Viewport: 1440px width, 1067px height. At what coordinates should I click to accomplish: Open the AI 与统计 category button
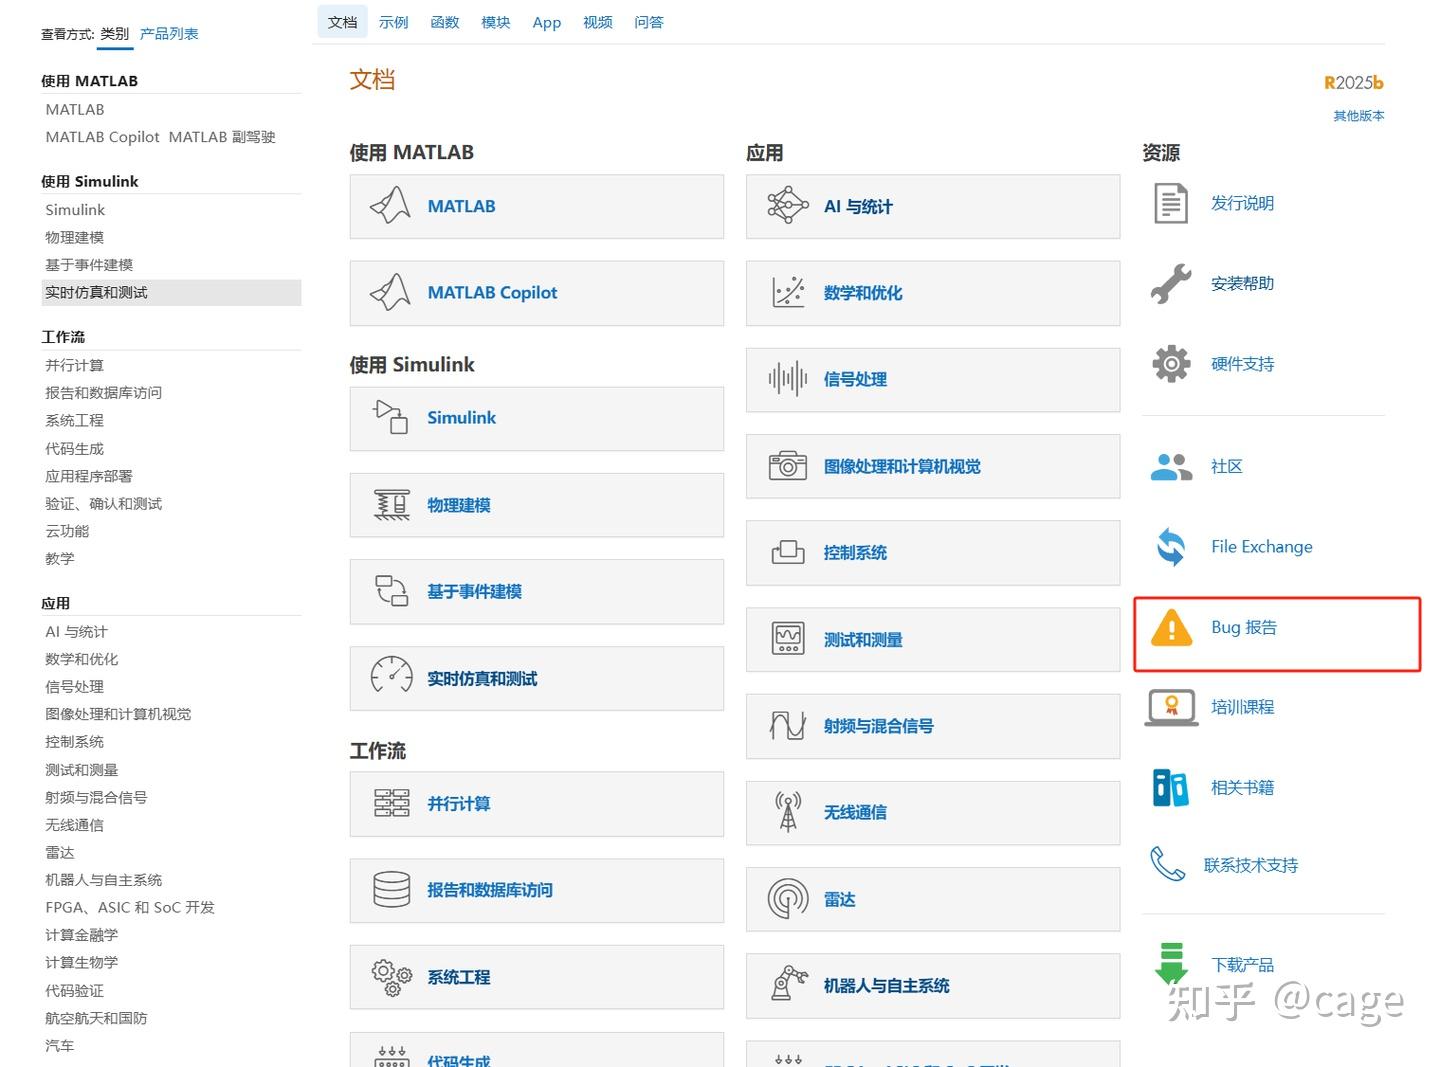point(933,207)
